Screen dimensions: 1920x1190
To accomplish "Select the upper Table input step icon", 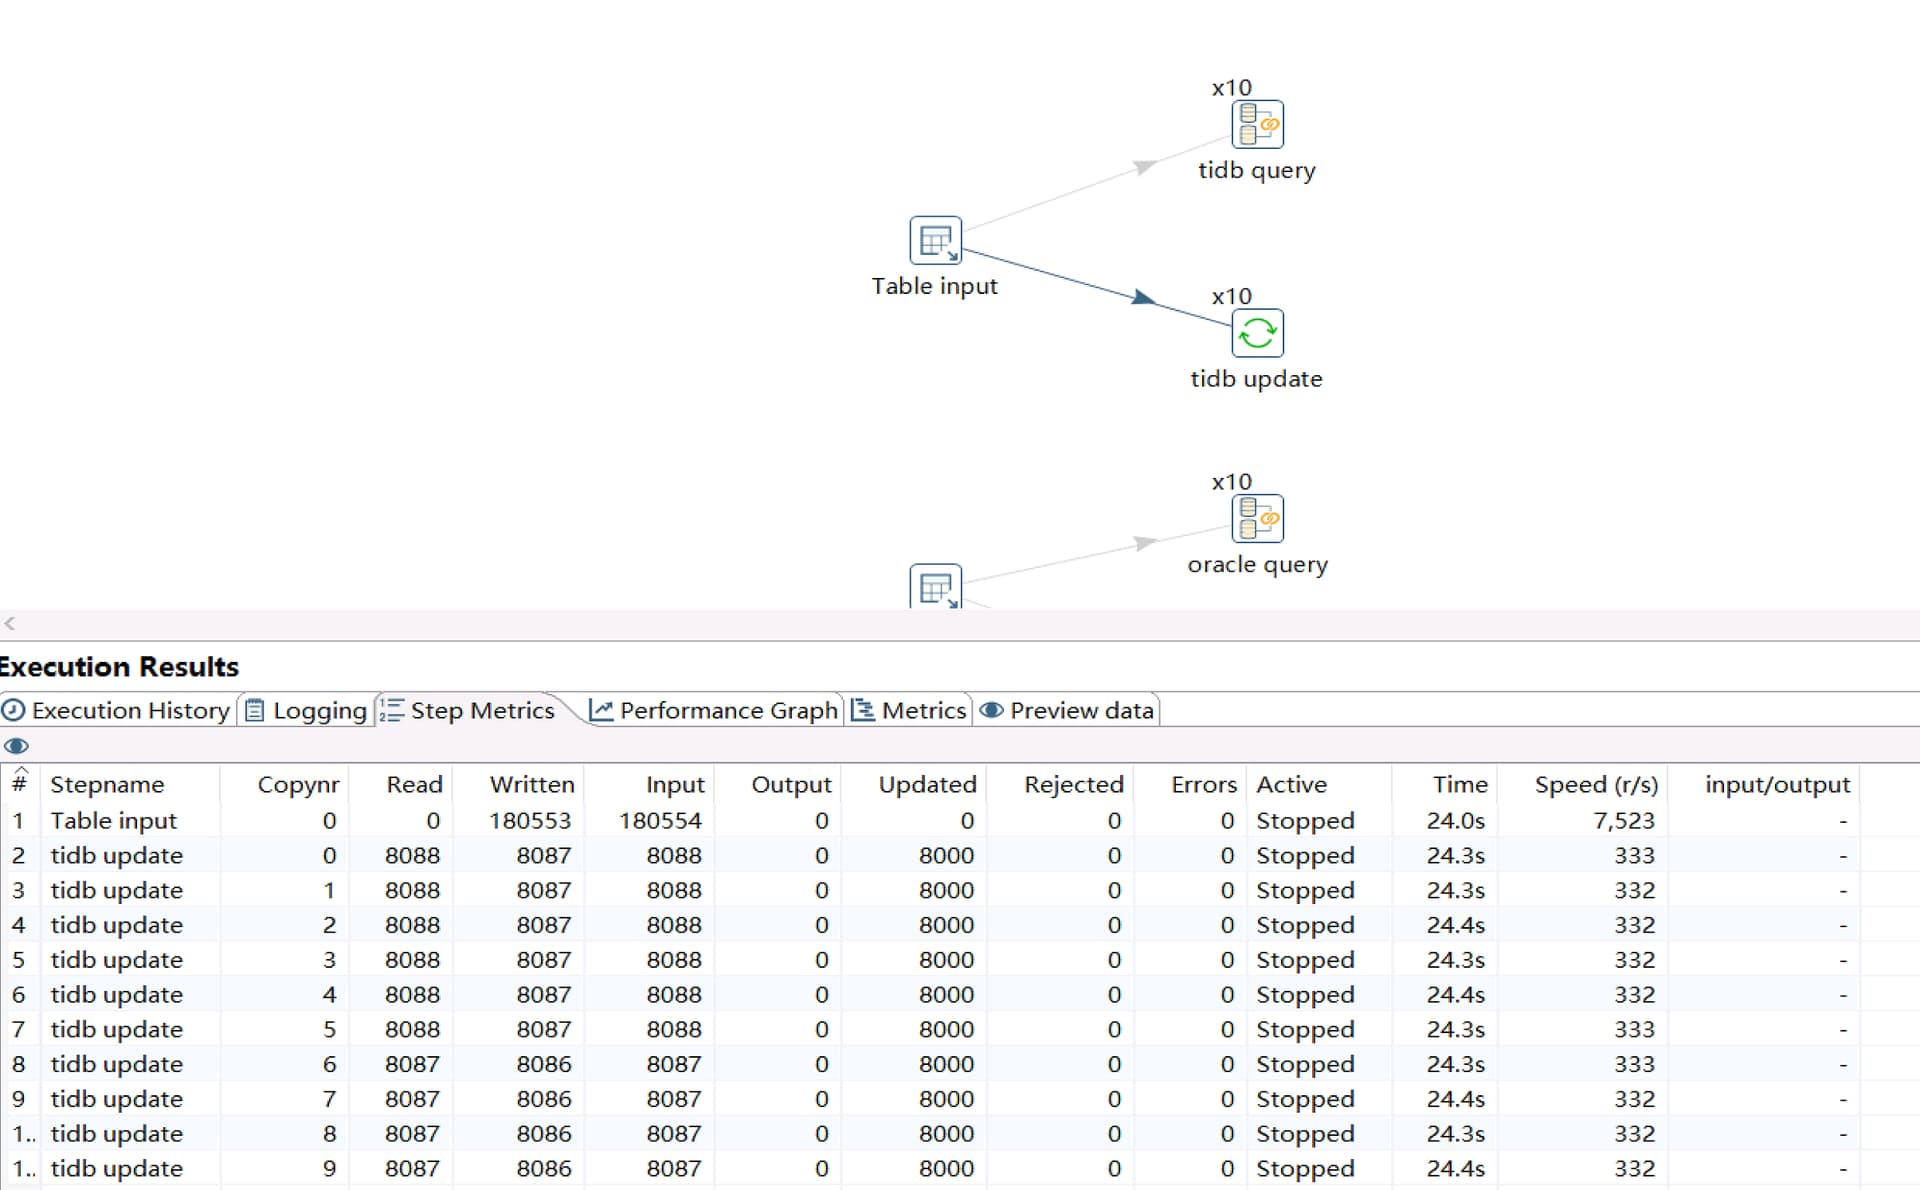I will click(x=935, y=241).
